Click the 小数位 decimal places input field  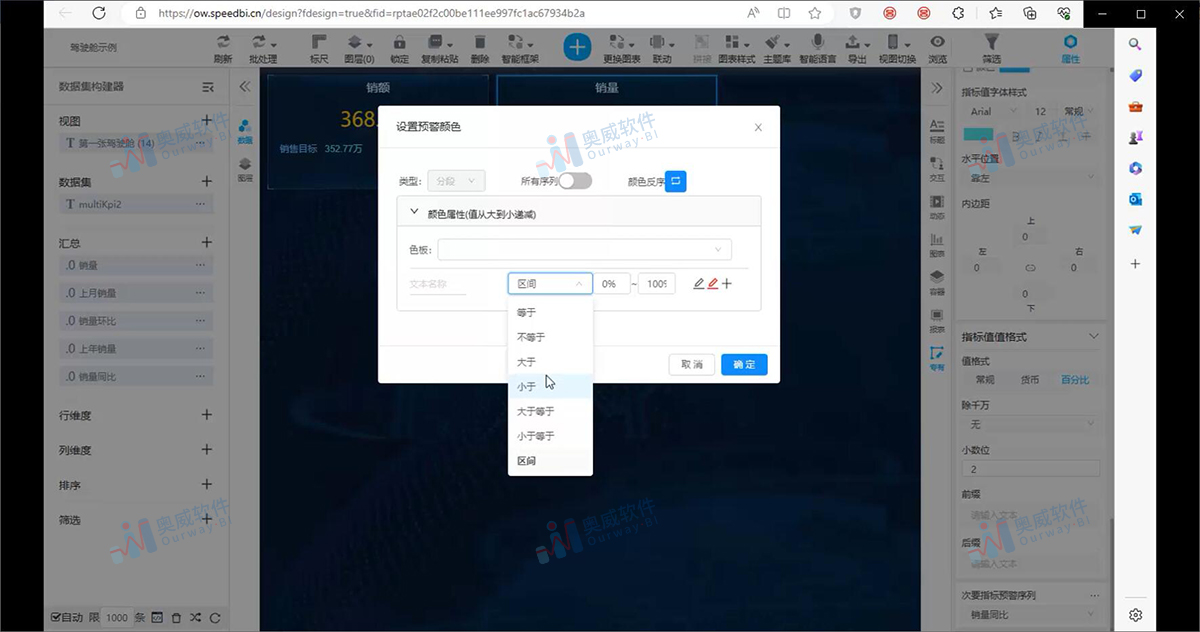[x=1031, y=468]
